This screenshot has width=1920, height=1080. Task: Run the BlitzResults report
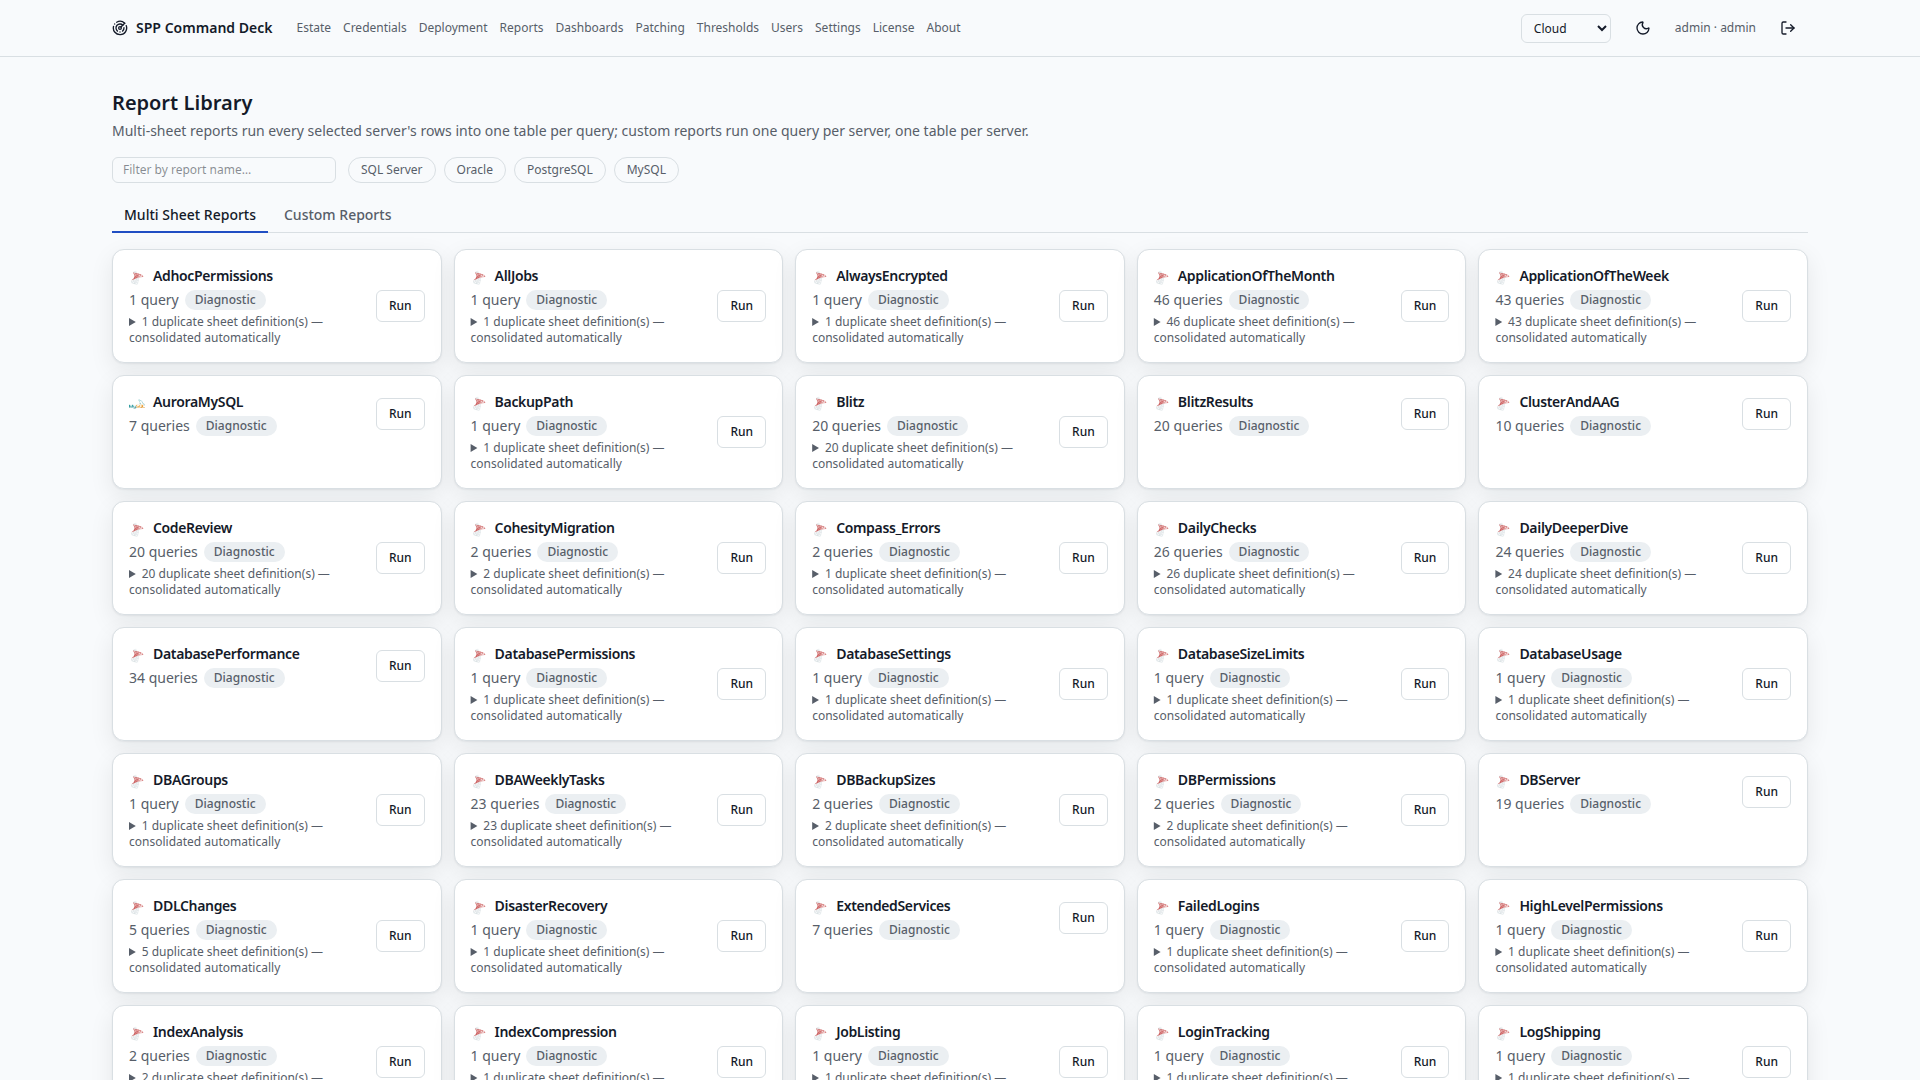(1425, 414)
